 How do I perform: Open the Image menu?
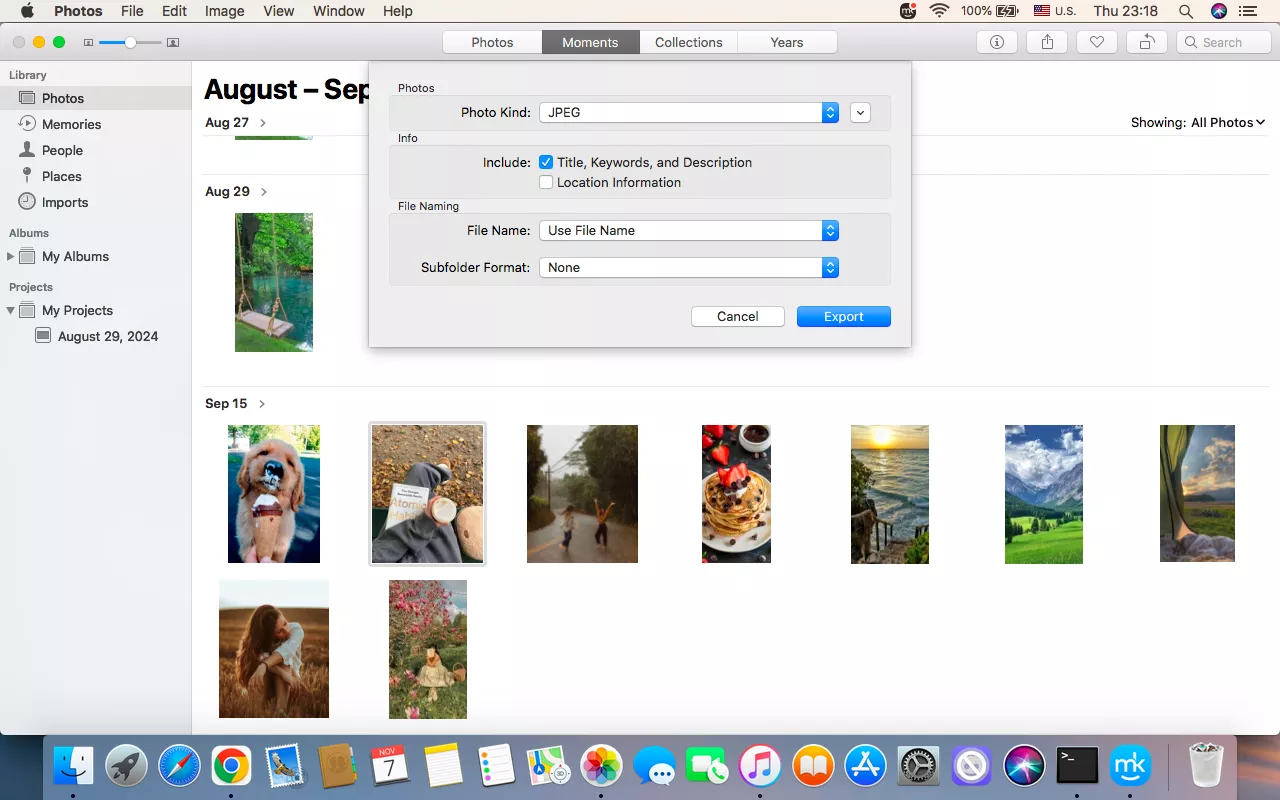(224, 11)
